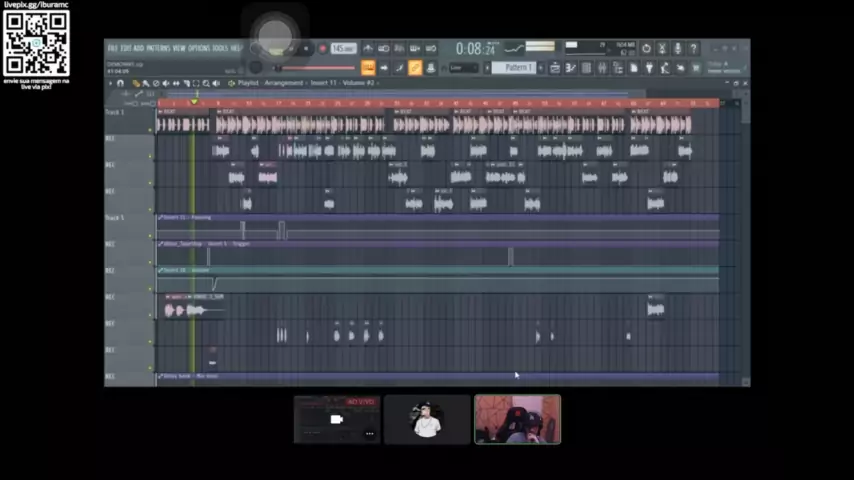Image resolution: width=854 pixels, height=480 pixels.
Task: Select the zoom magnifier tool in playlist
Action: pyautogui.click(x=207, y=83)
